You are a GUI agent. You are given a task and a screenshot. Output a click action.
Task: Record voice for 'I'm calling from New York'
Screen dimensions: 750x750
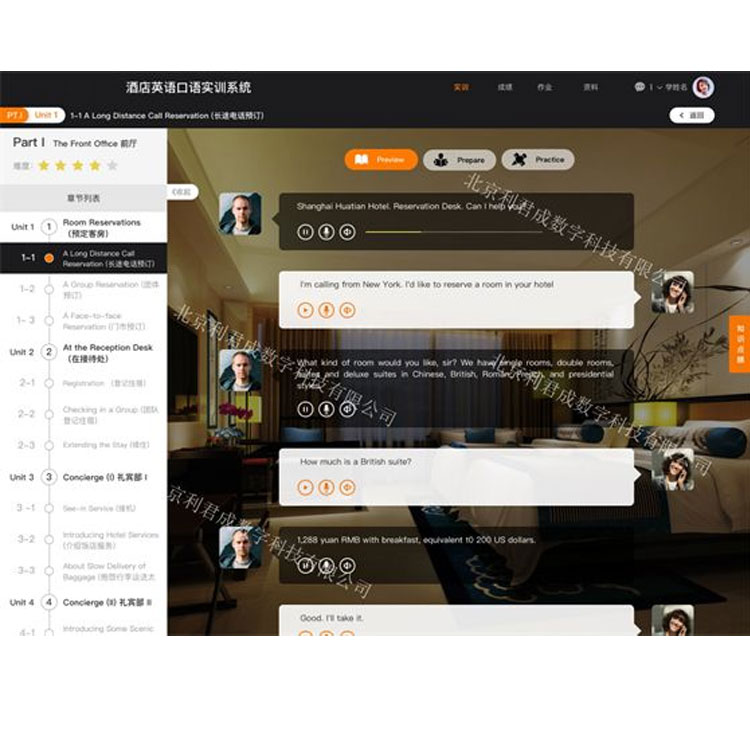(326, 310)
